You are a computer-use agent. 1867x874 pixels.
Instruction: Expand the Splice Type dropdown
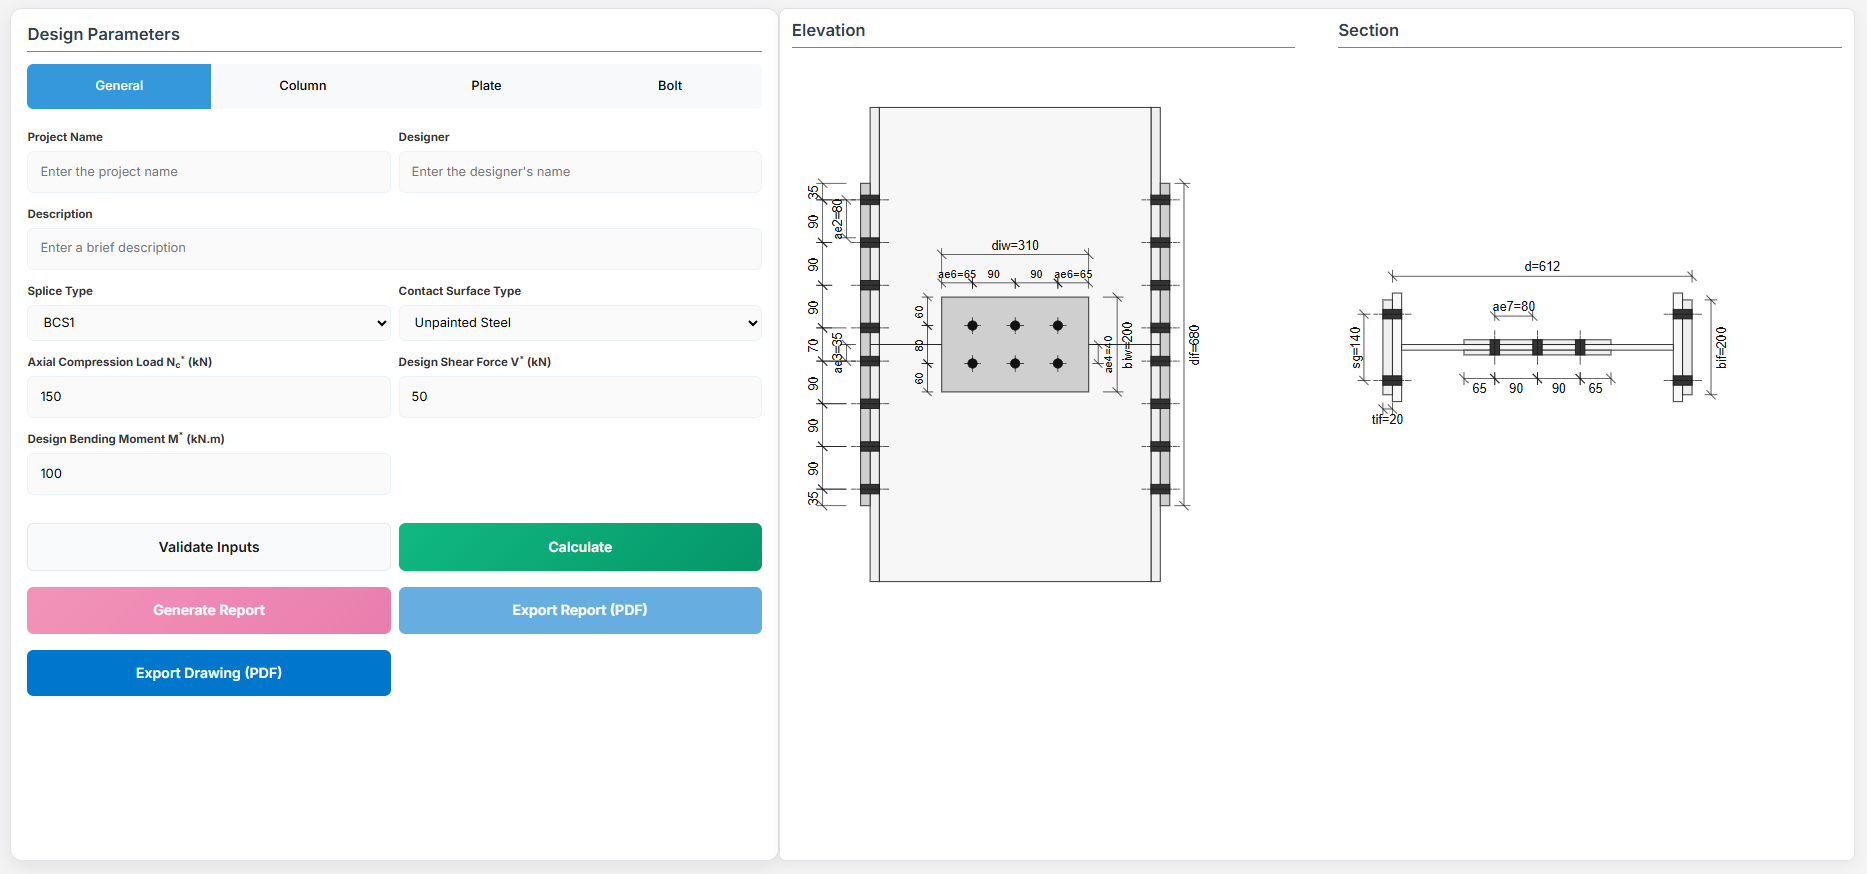coord(208,323)
